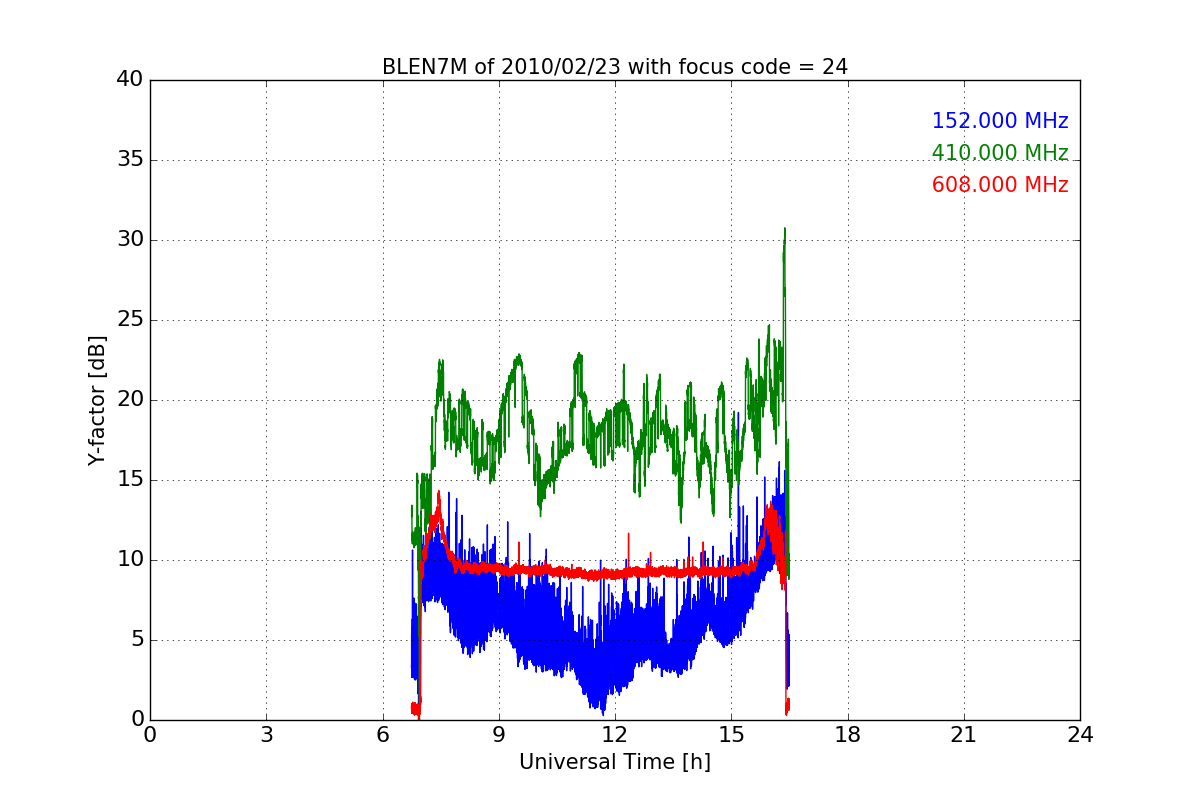This screenshot has height=800, width=1200.
Task: Click the x-axis tick label 3
Action: pyautogui.click(x=266, y=735)
